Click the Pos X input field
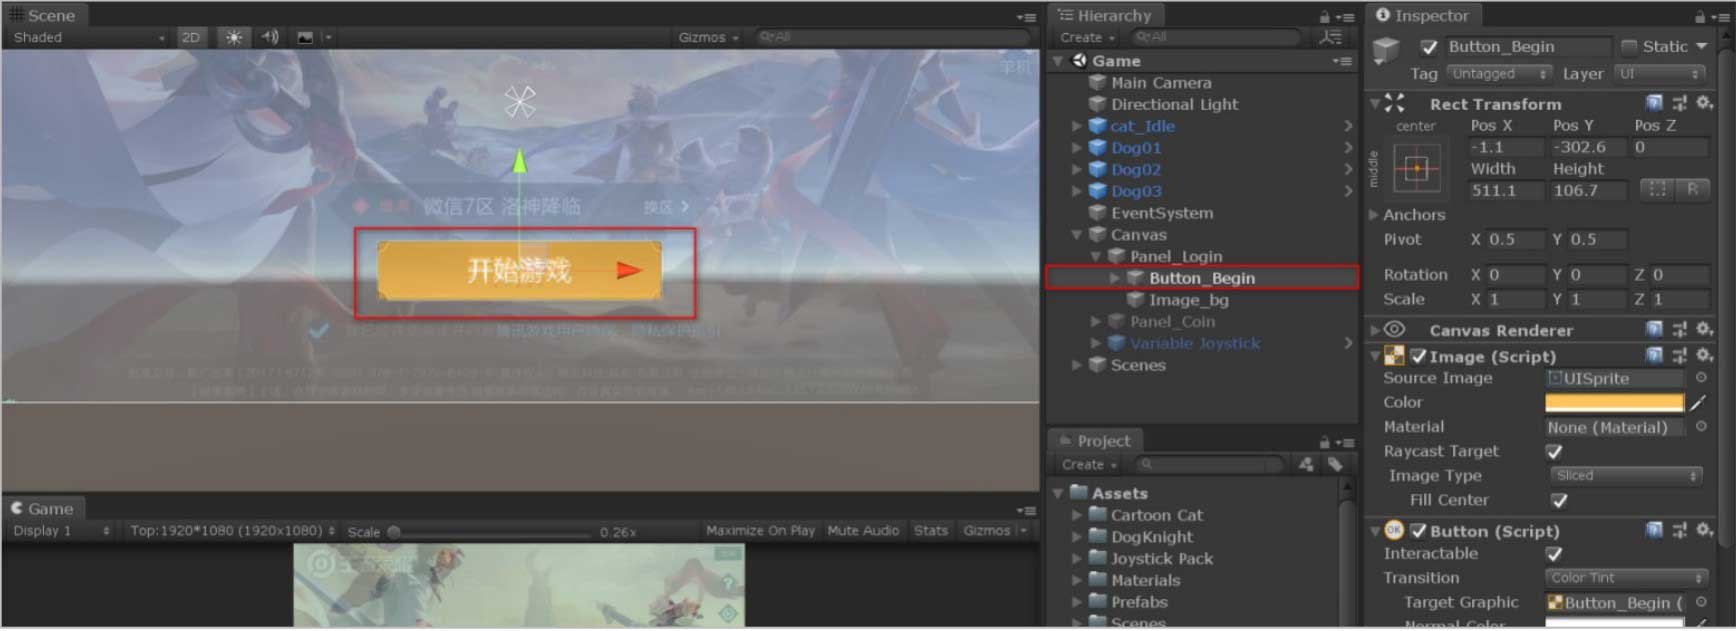The width and height of the screenshot is (1736, 631). click(1505, 147)
